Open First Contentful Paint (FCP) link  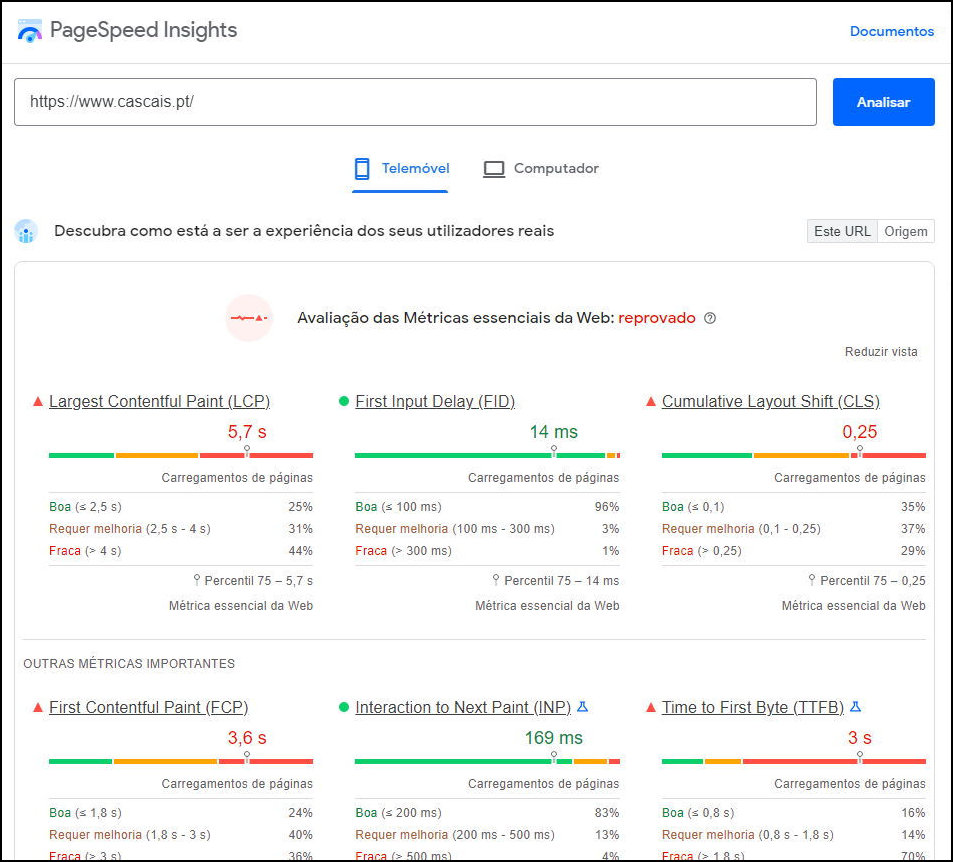click(148, 707)
